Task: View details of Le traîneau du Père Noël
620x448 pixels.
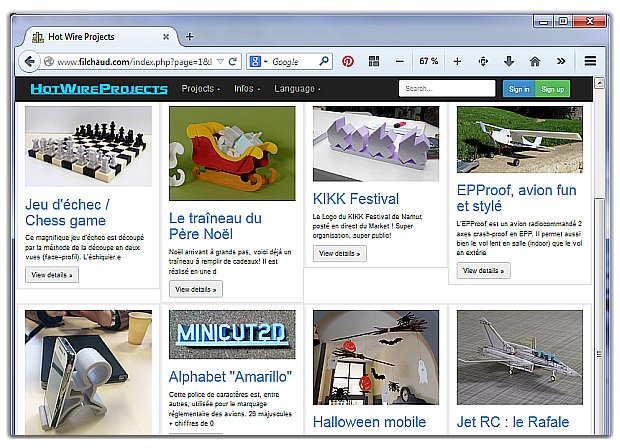Action: (x=196, y=289)
